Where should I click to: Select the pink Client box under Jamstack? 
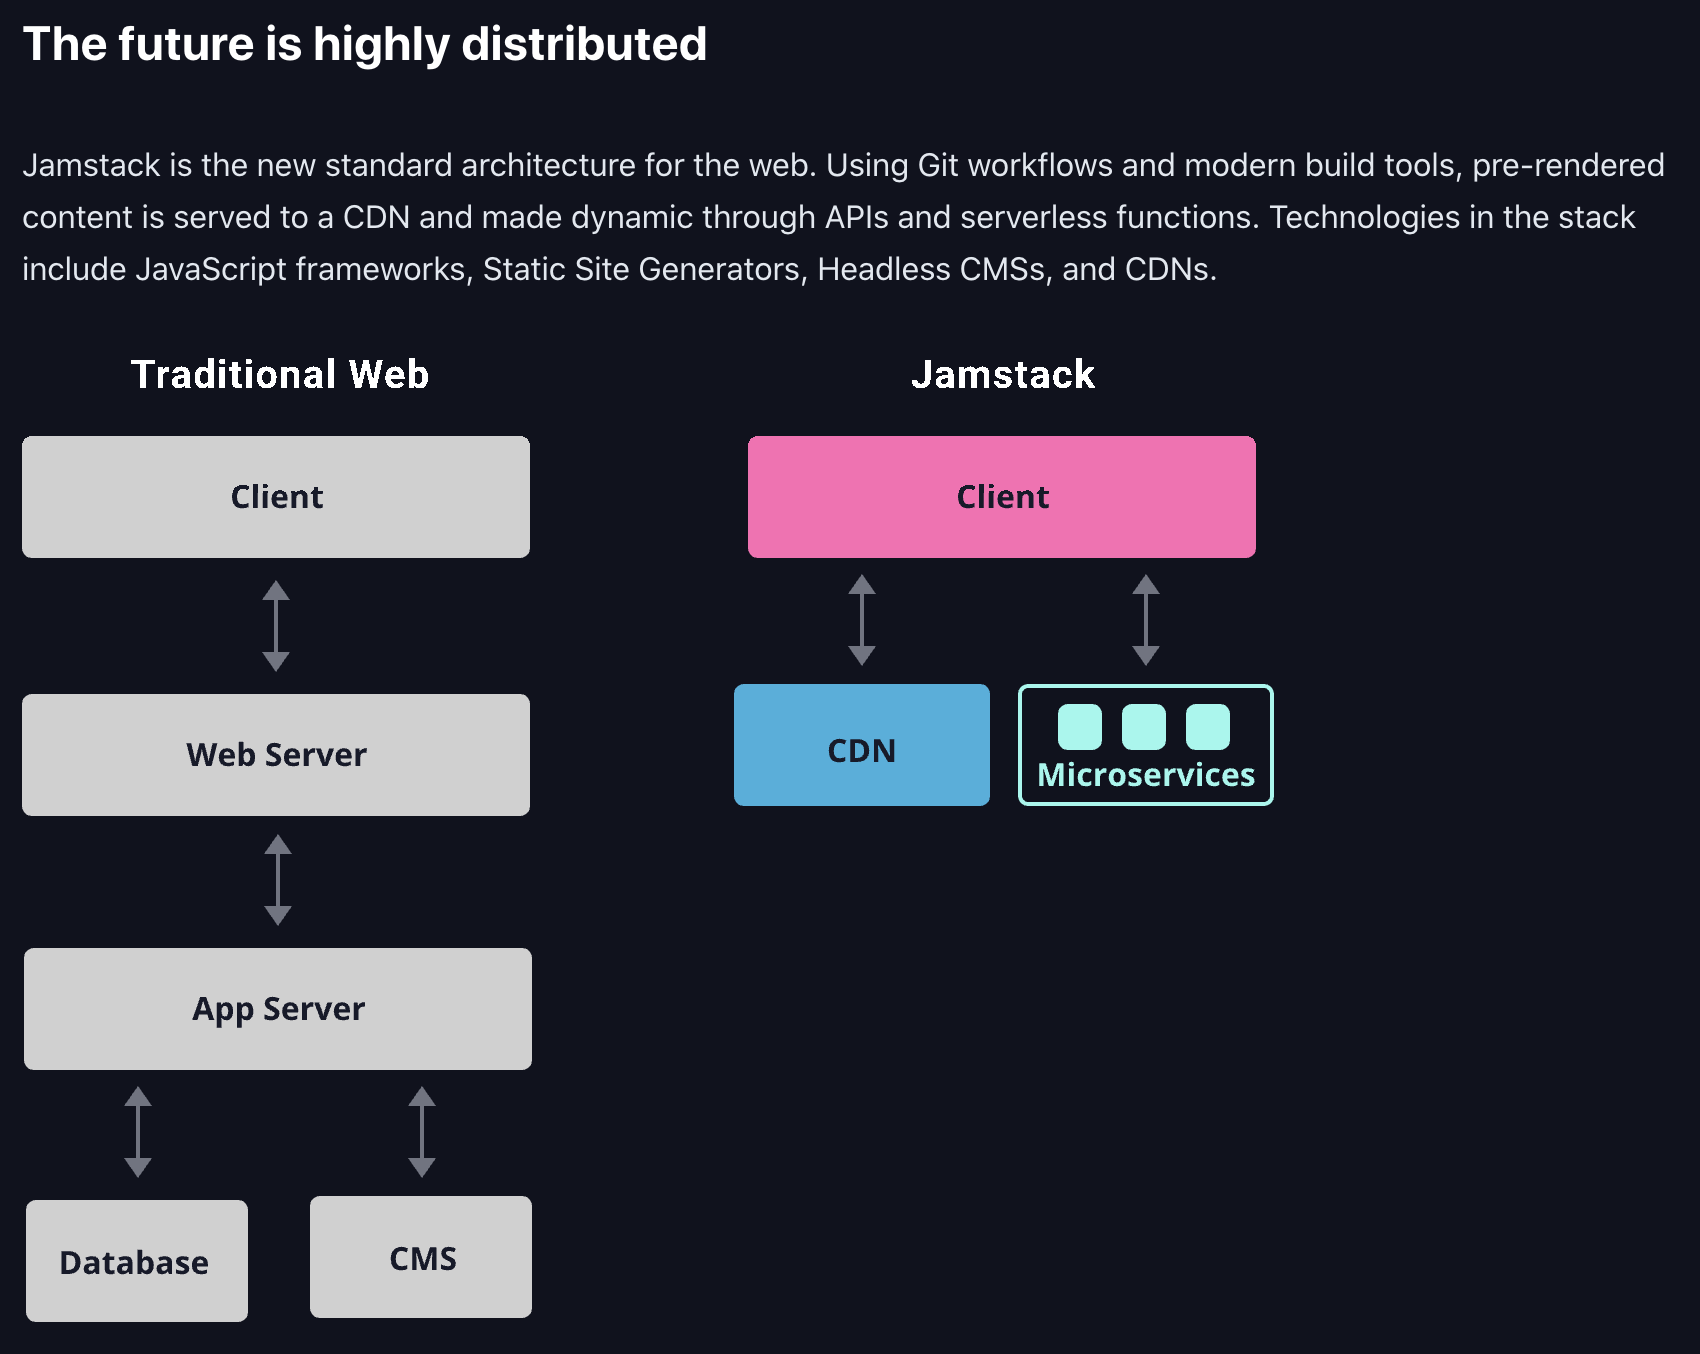[1002, 497]
